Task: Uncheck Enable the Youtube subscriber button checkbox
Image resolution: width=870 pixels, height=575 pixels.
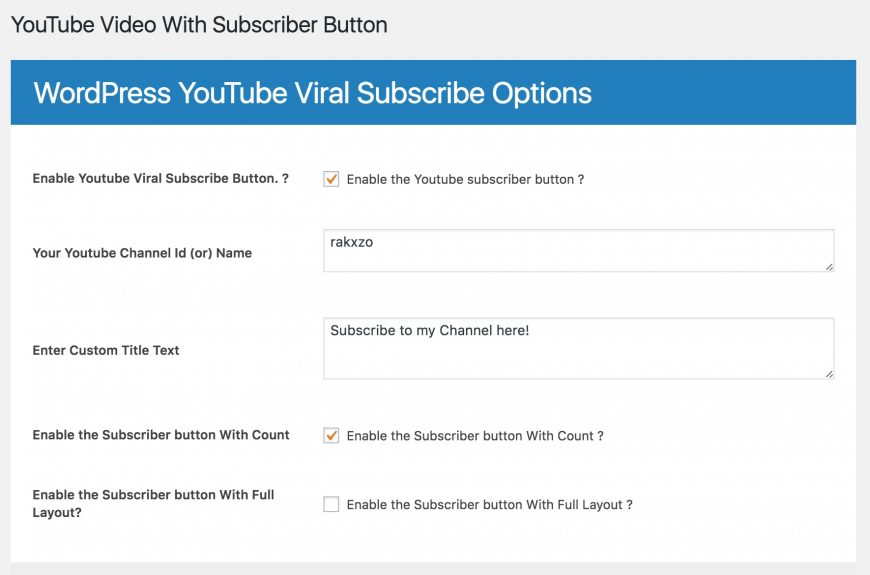Action: point(331,179)
